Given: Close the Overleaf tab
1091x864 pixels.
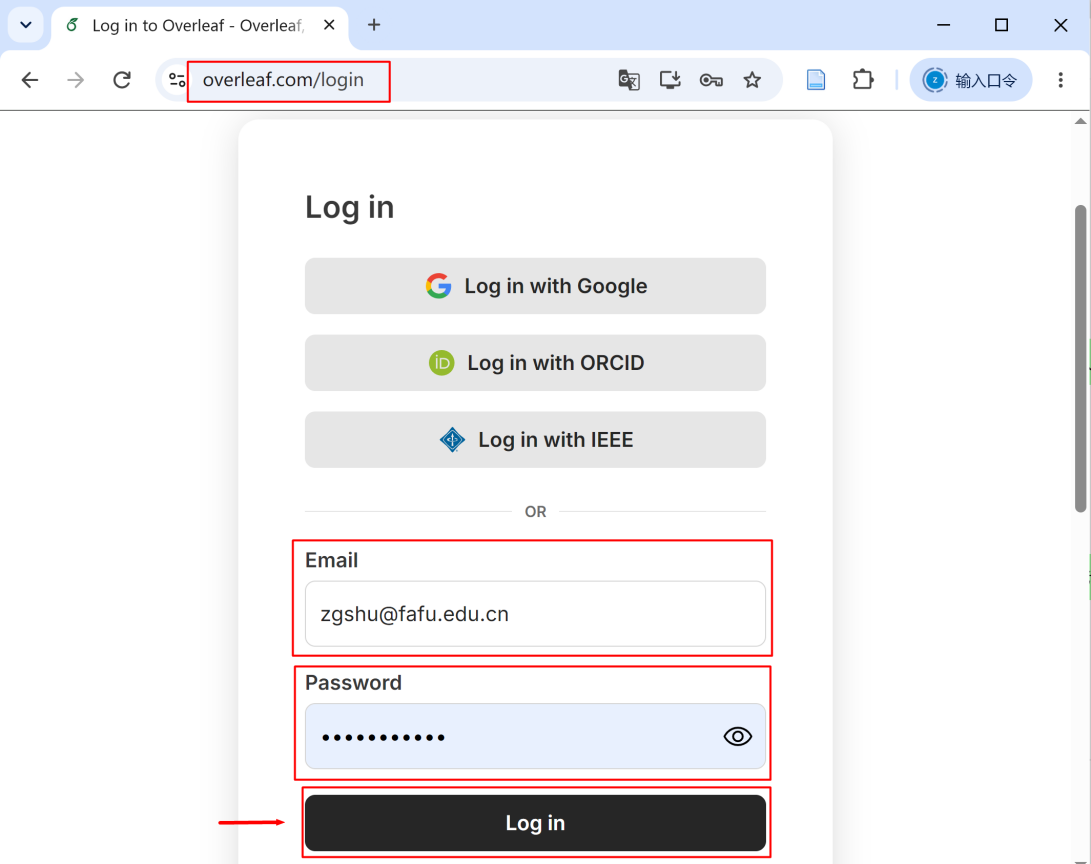Looking at the screenshot, I should [x=329, y=25].
